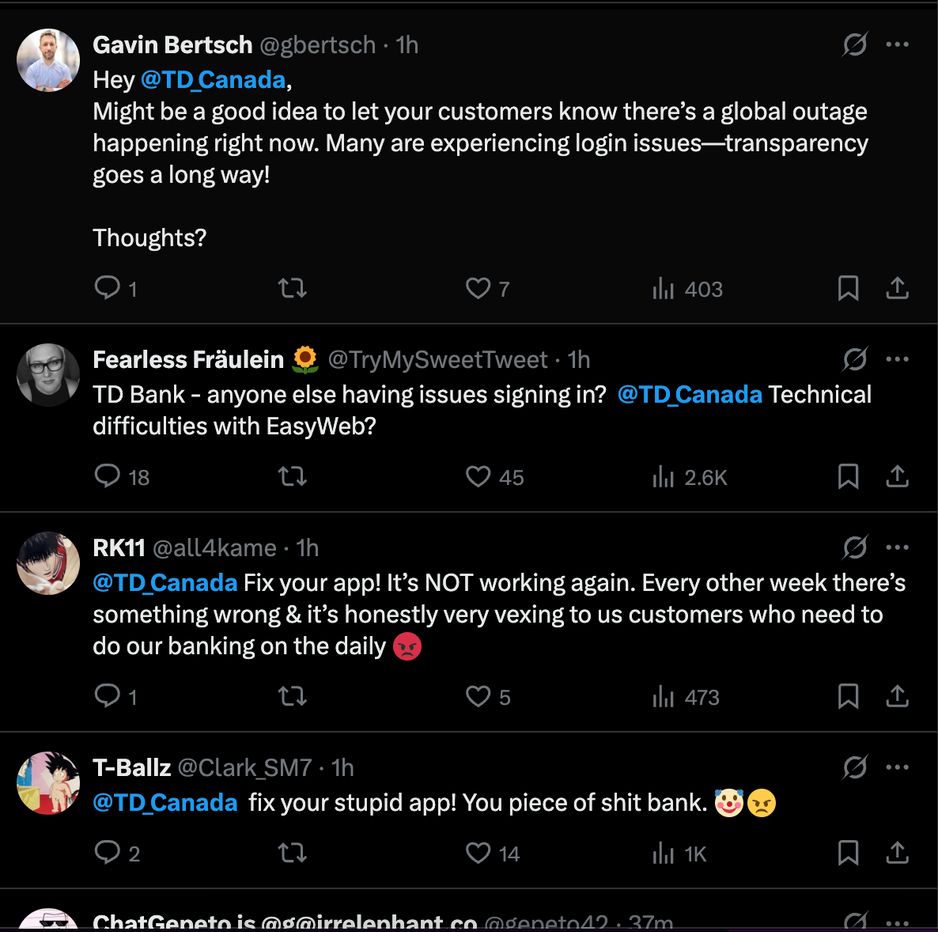Repost Fearless Fräulein's tweet
The width and height of the screenshot is (938, 932).
(291, 477)
